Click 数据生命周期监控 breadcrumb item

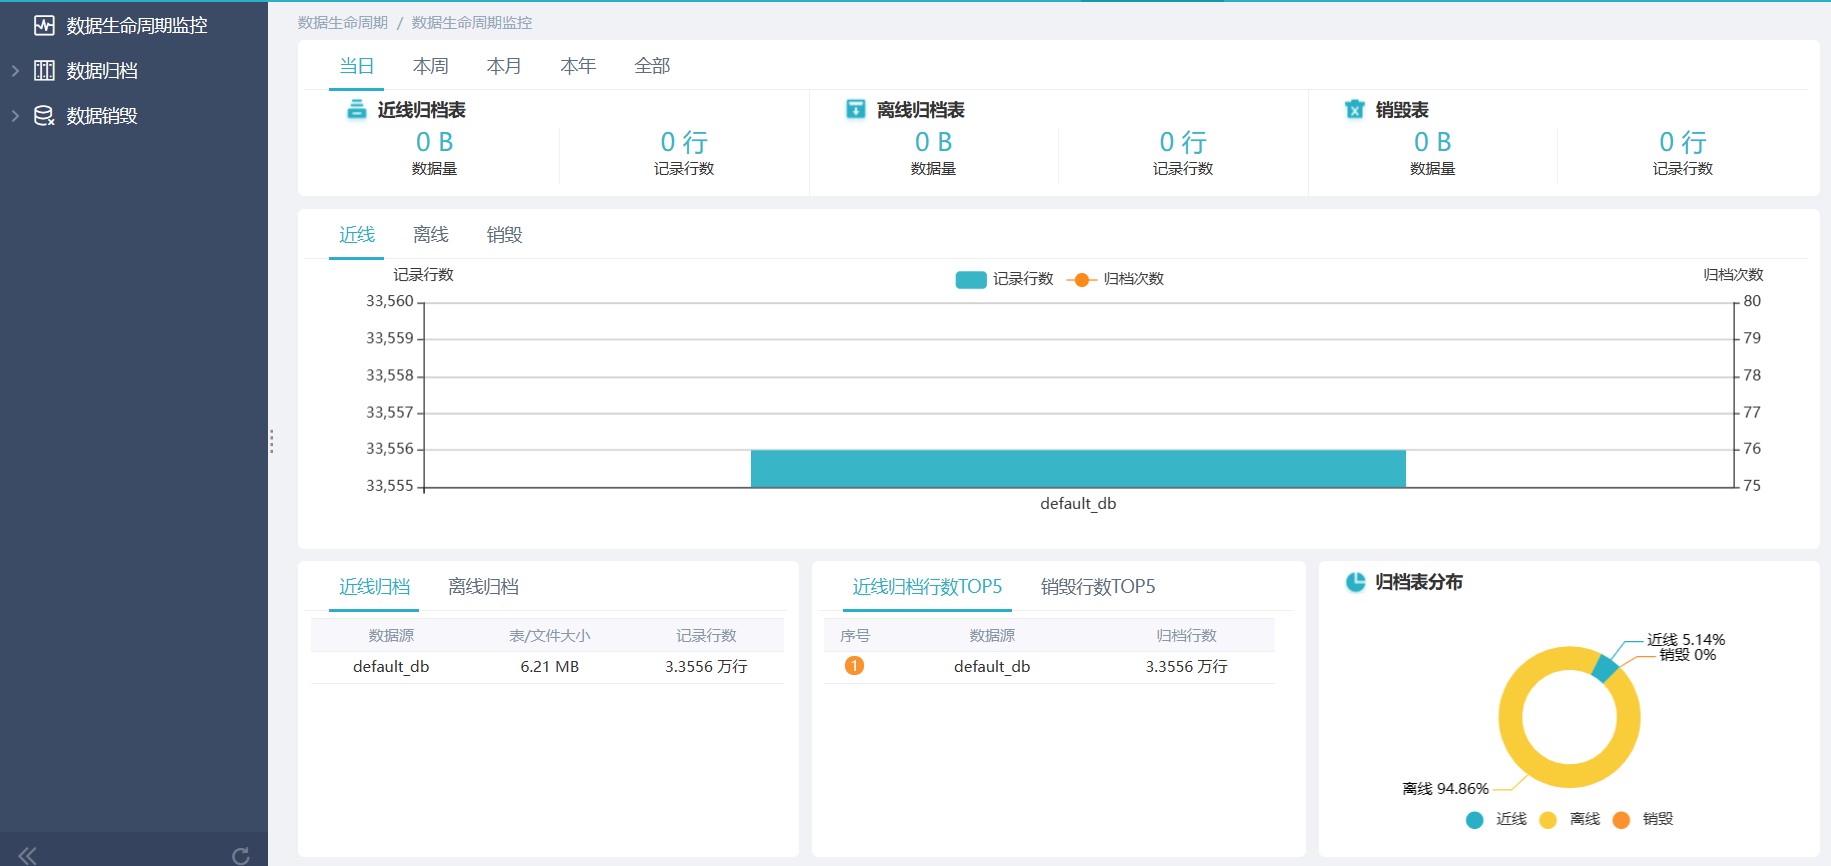coord(472,22)
